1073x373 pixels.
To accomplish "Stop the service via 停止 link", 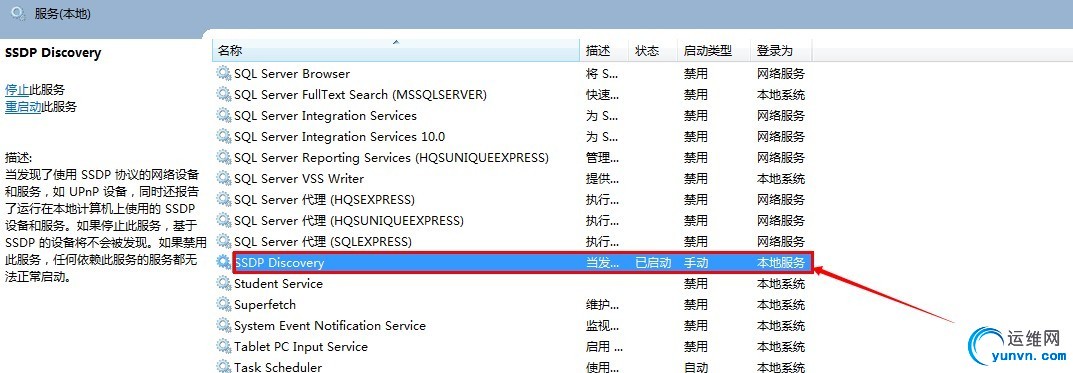I will click(17, 90).
